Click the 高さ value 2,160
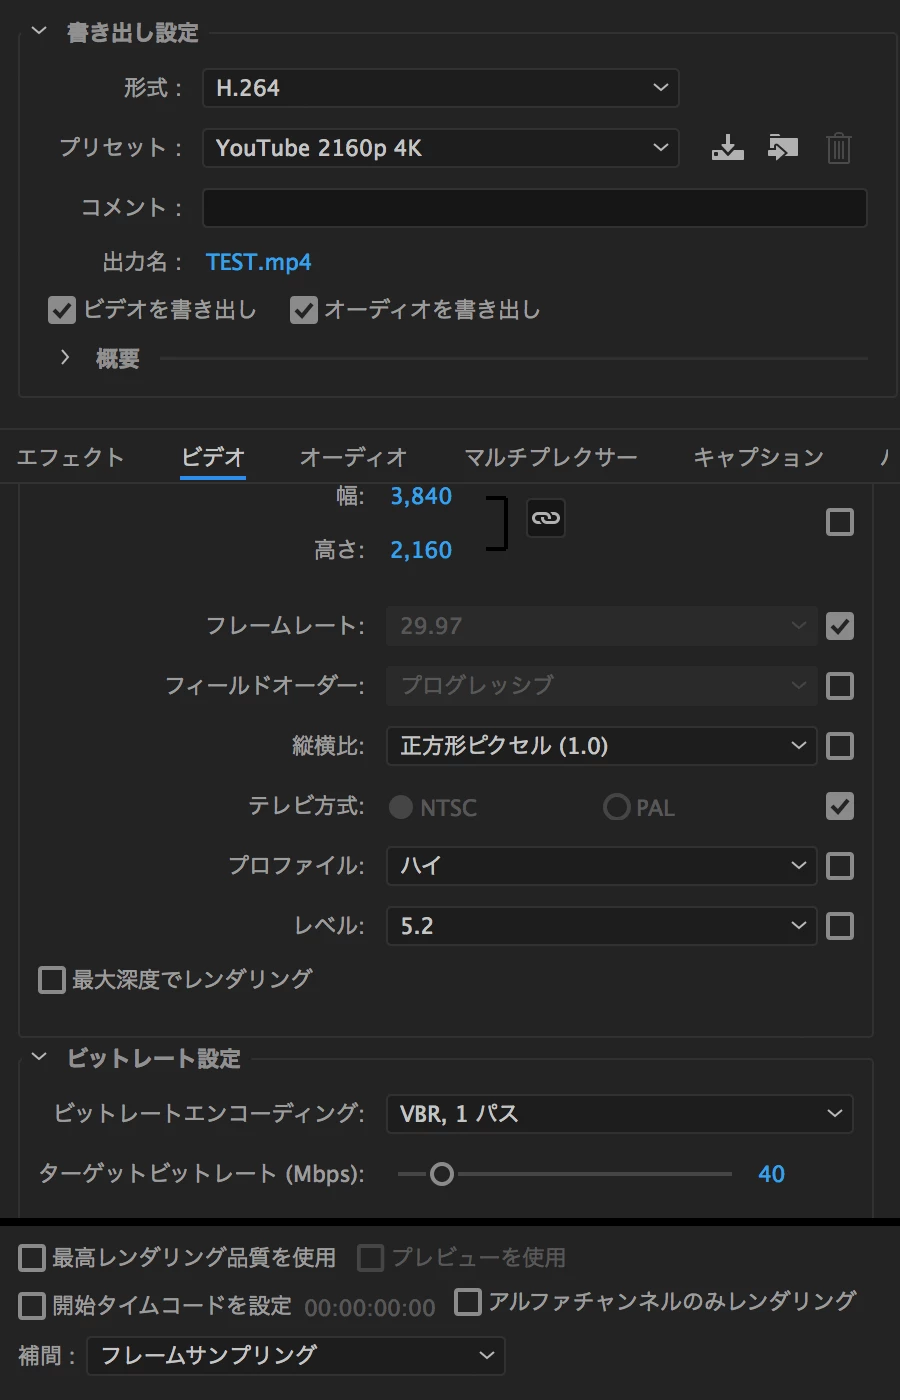The width and height of the screenshot is (900, 1400). click(x=421, y=550)
